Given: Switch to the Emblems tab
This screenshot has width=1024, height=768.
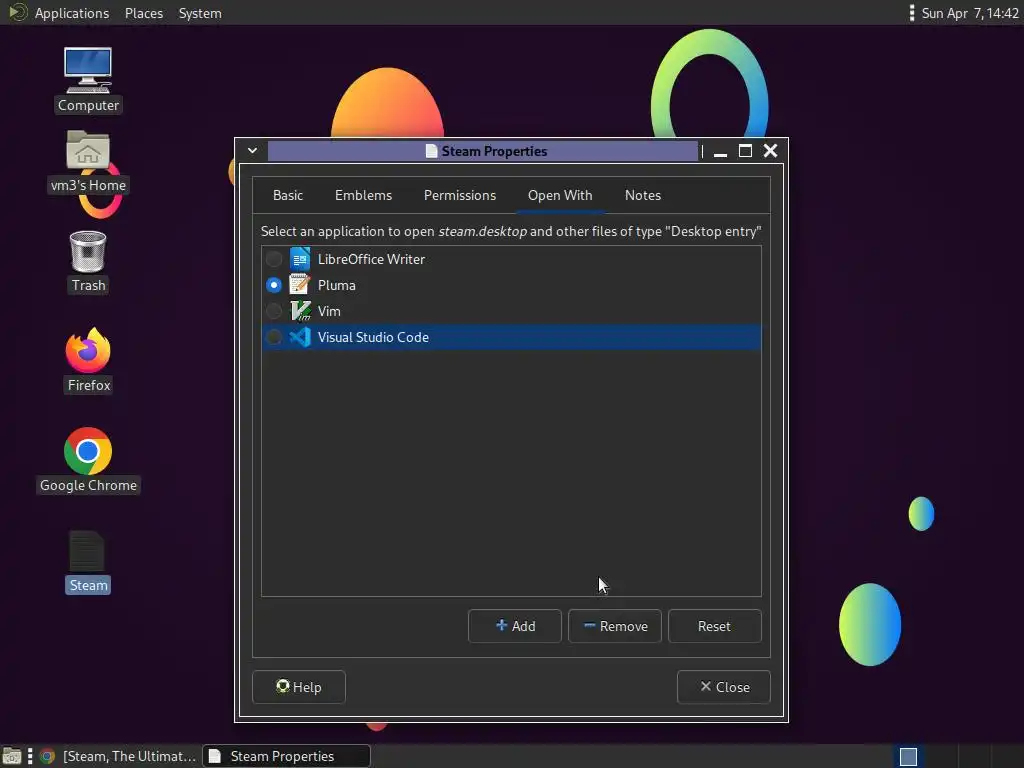Looking at the screenshot, I should [363, 195].
